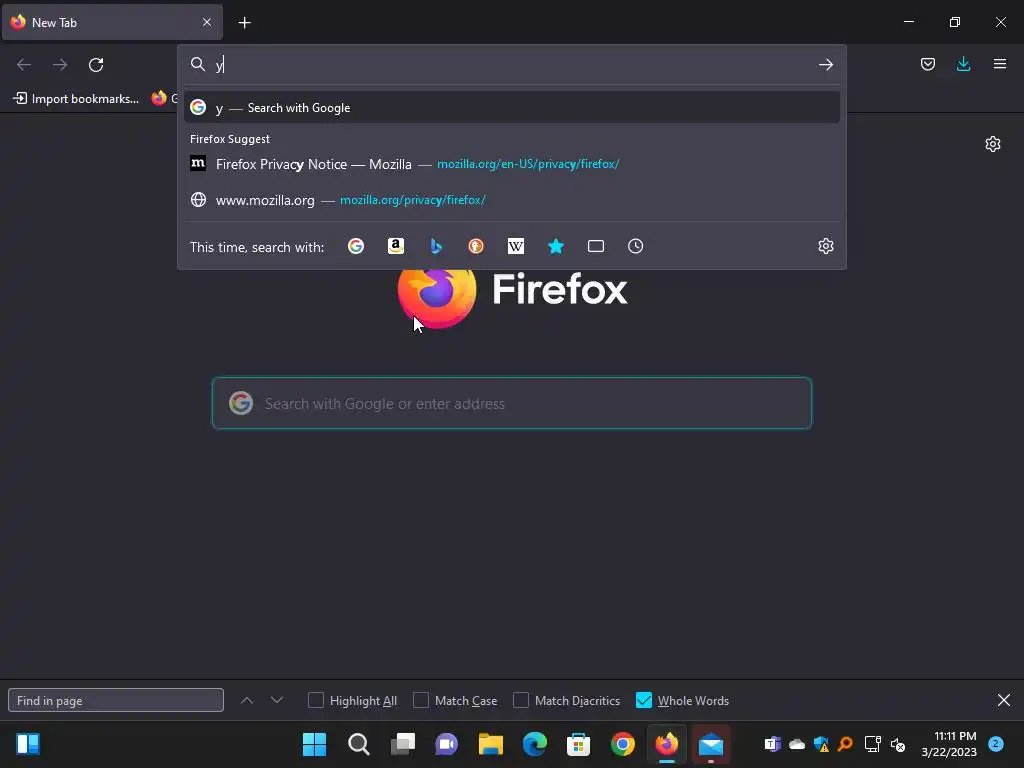This screenshot has width=1024, height=768.
Task: Close the find bar
Action: point(1004,700)
